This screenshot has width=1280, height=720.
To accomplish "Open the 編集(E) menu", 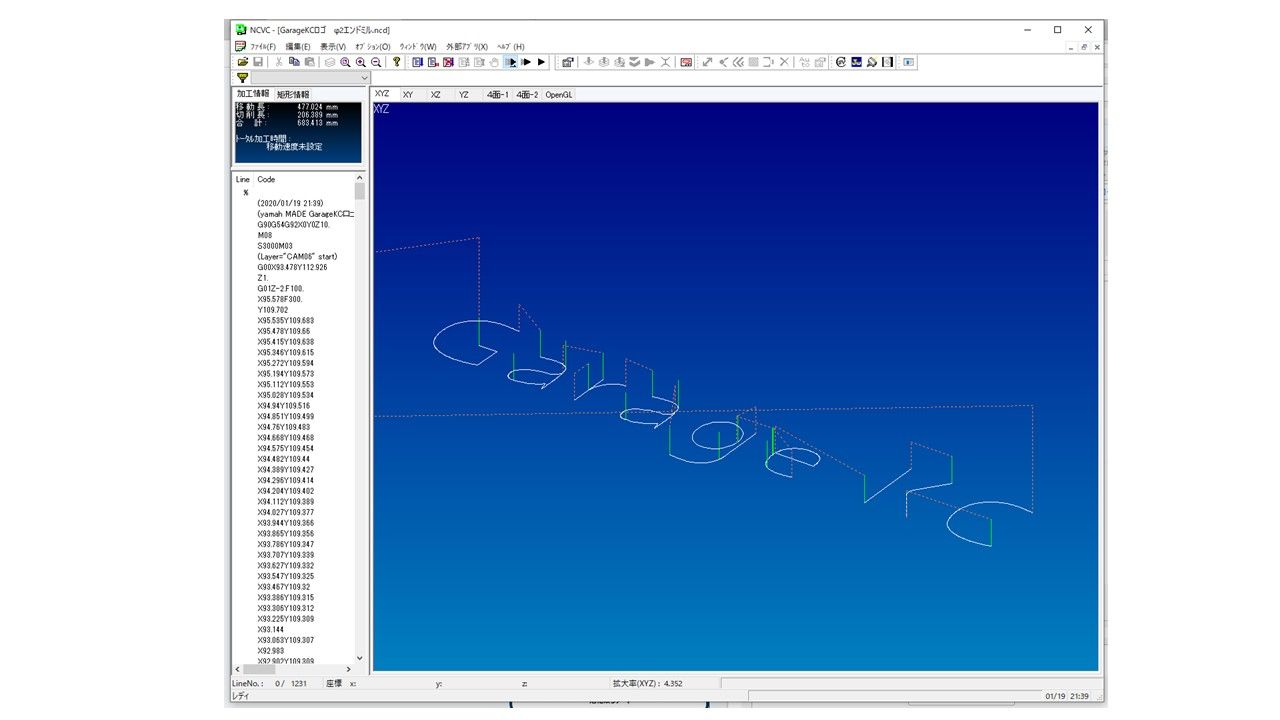I will pos(298,47).
